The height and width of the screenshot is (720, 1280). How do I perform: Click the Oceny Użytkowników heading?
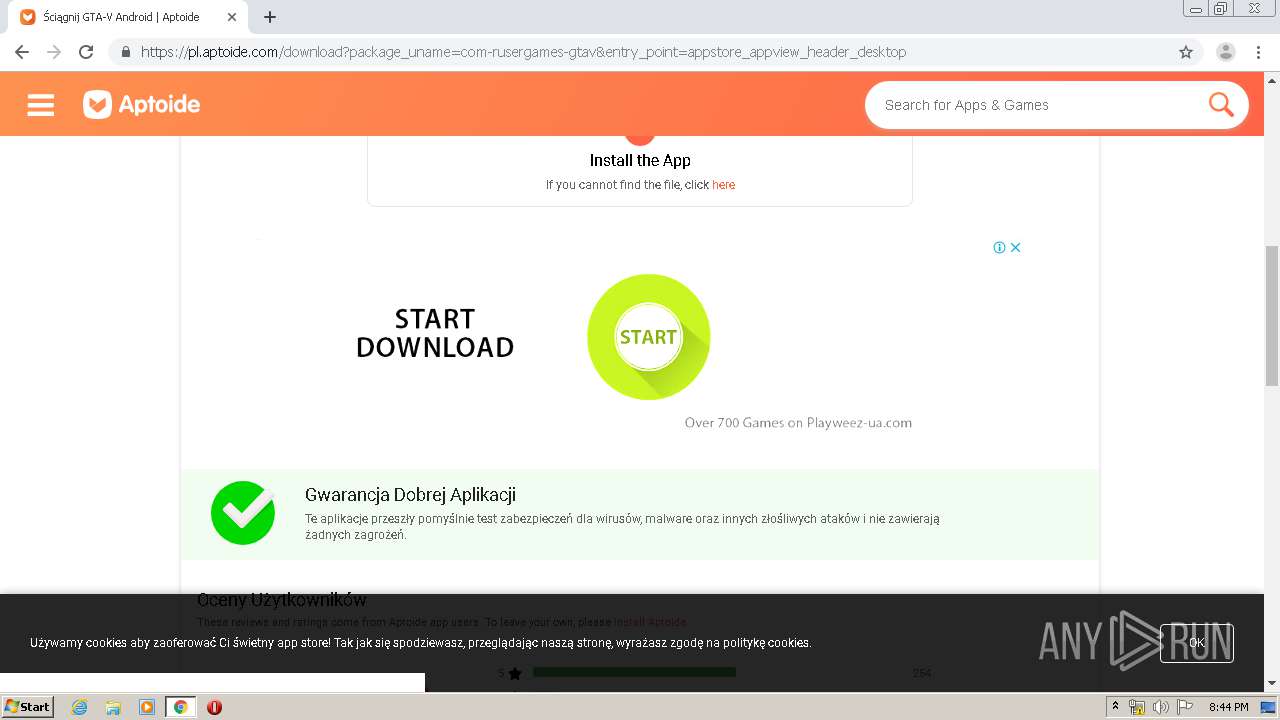click(x=282, y=600)
